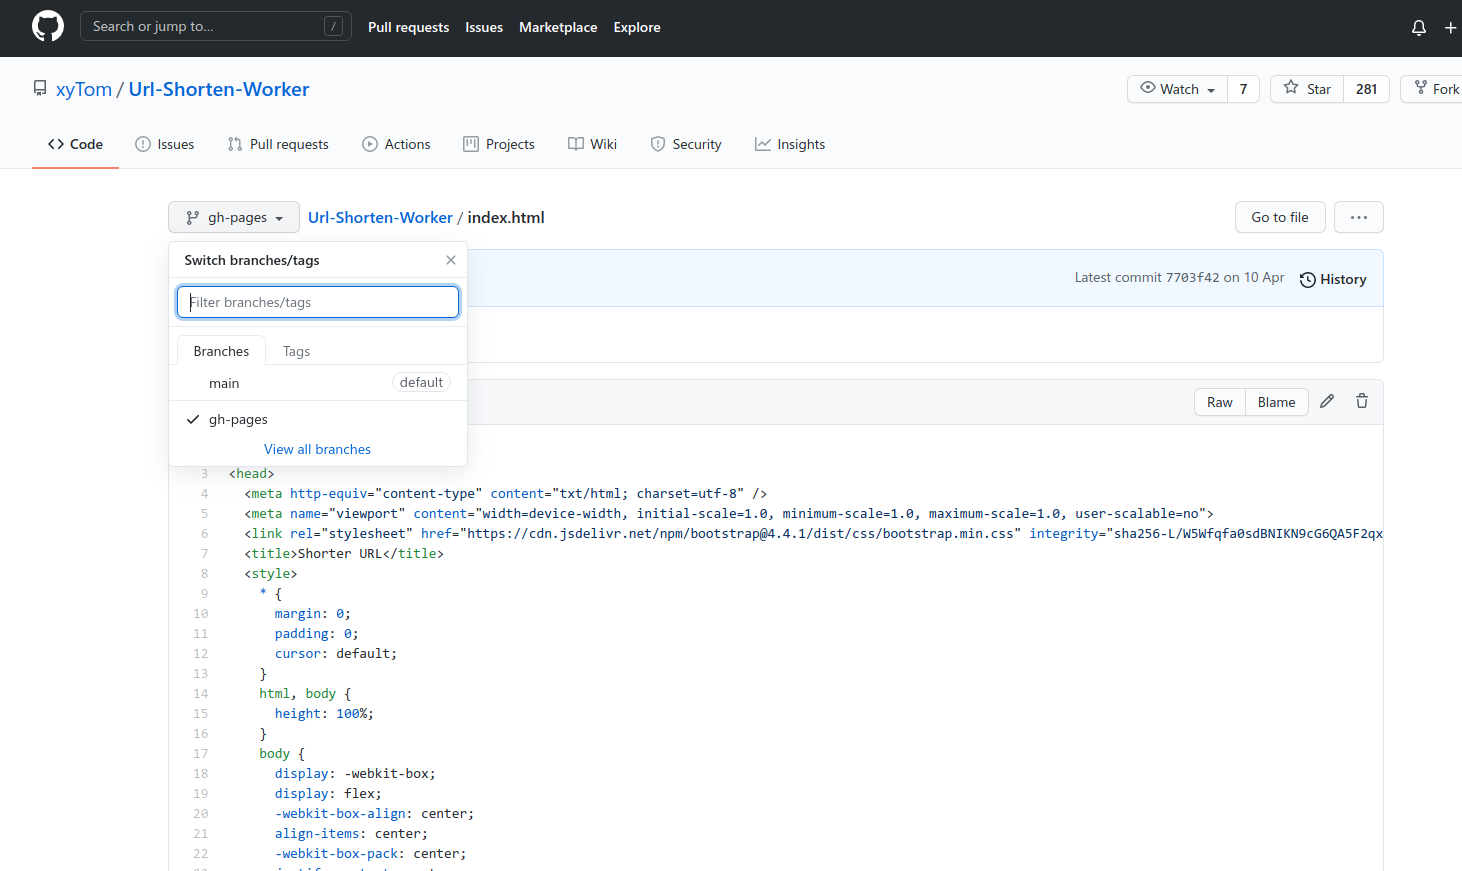Close the Switch branches/tags popup
Image resolution: width=1462 pixels, height=871 pixels.
coord(451,260)
